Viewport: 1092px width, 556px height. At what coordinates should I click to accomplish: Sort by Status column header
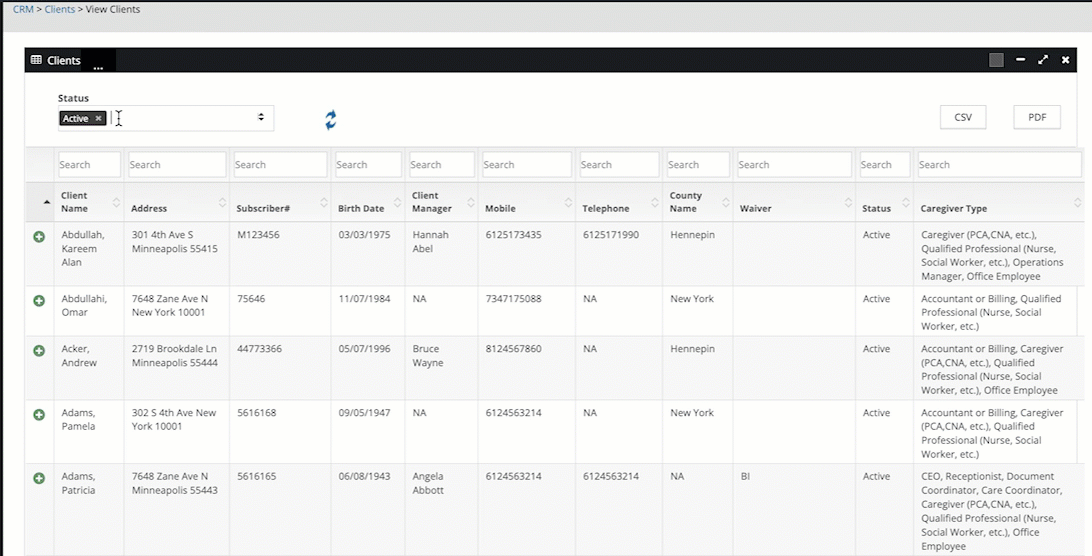pos(884,202)
